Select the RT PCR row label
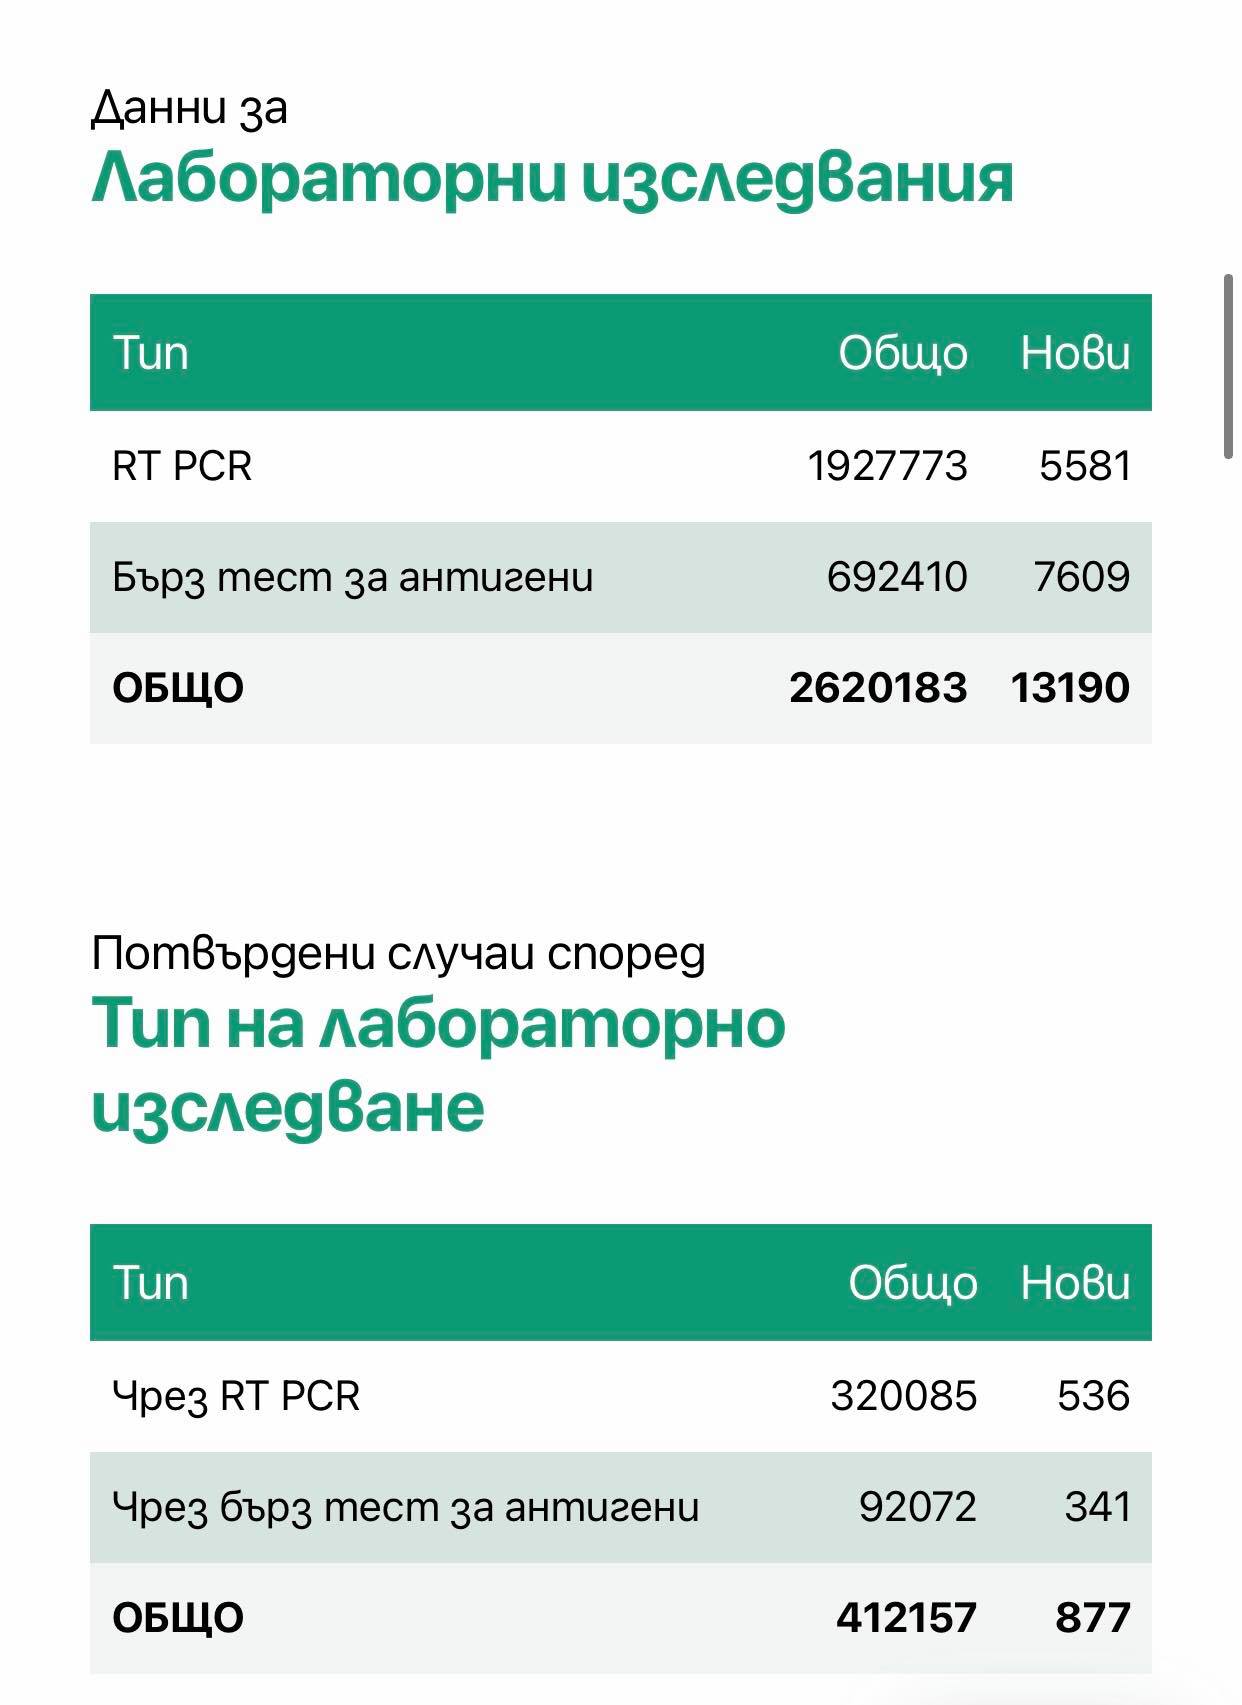Image resolution: width=1242 pixels, height=1705 pixels. click(x=182, y=466)
